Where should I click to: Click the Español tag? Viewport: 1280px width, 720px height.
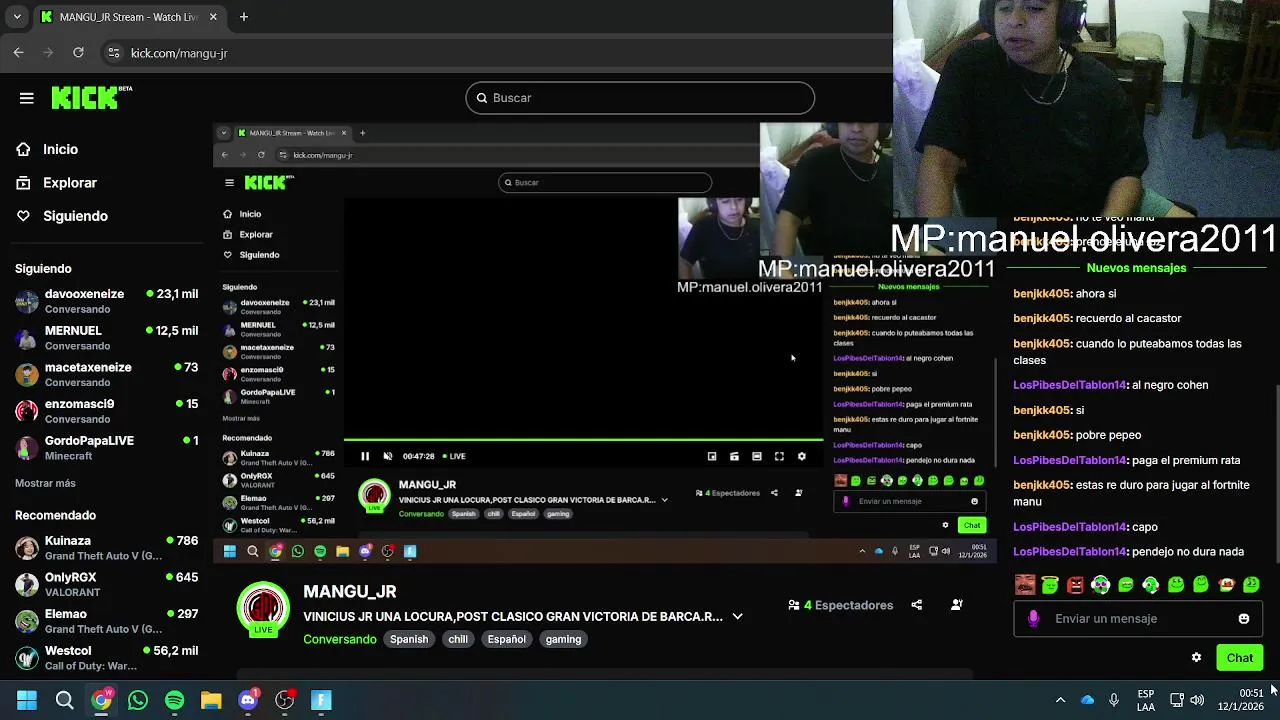pos(506,639)
